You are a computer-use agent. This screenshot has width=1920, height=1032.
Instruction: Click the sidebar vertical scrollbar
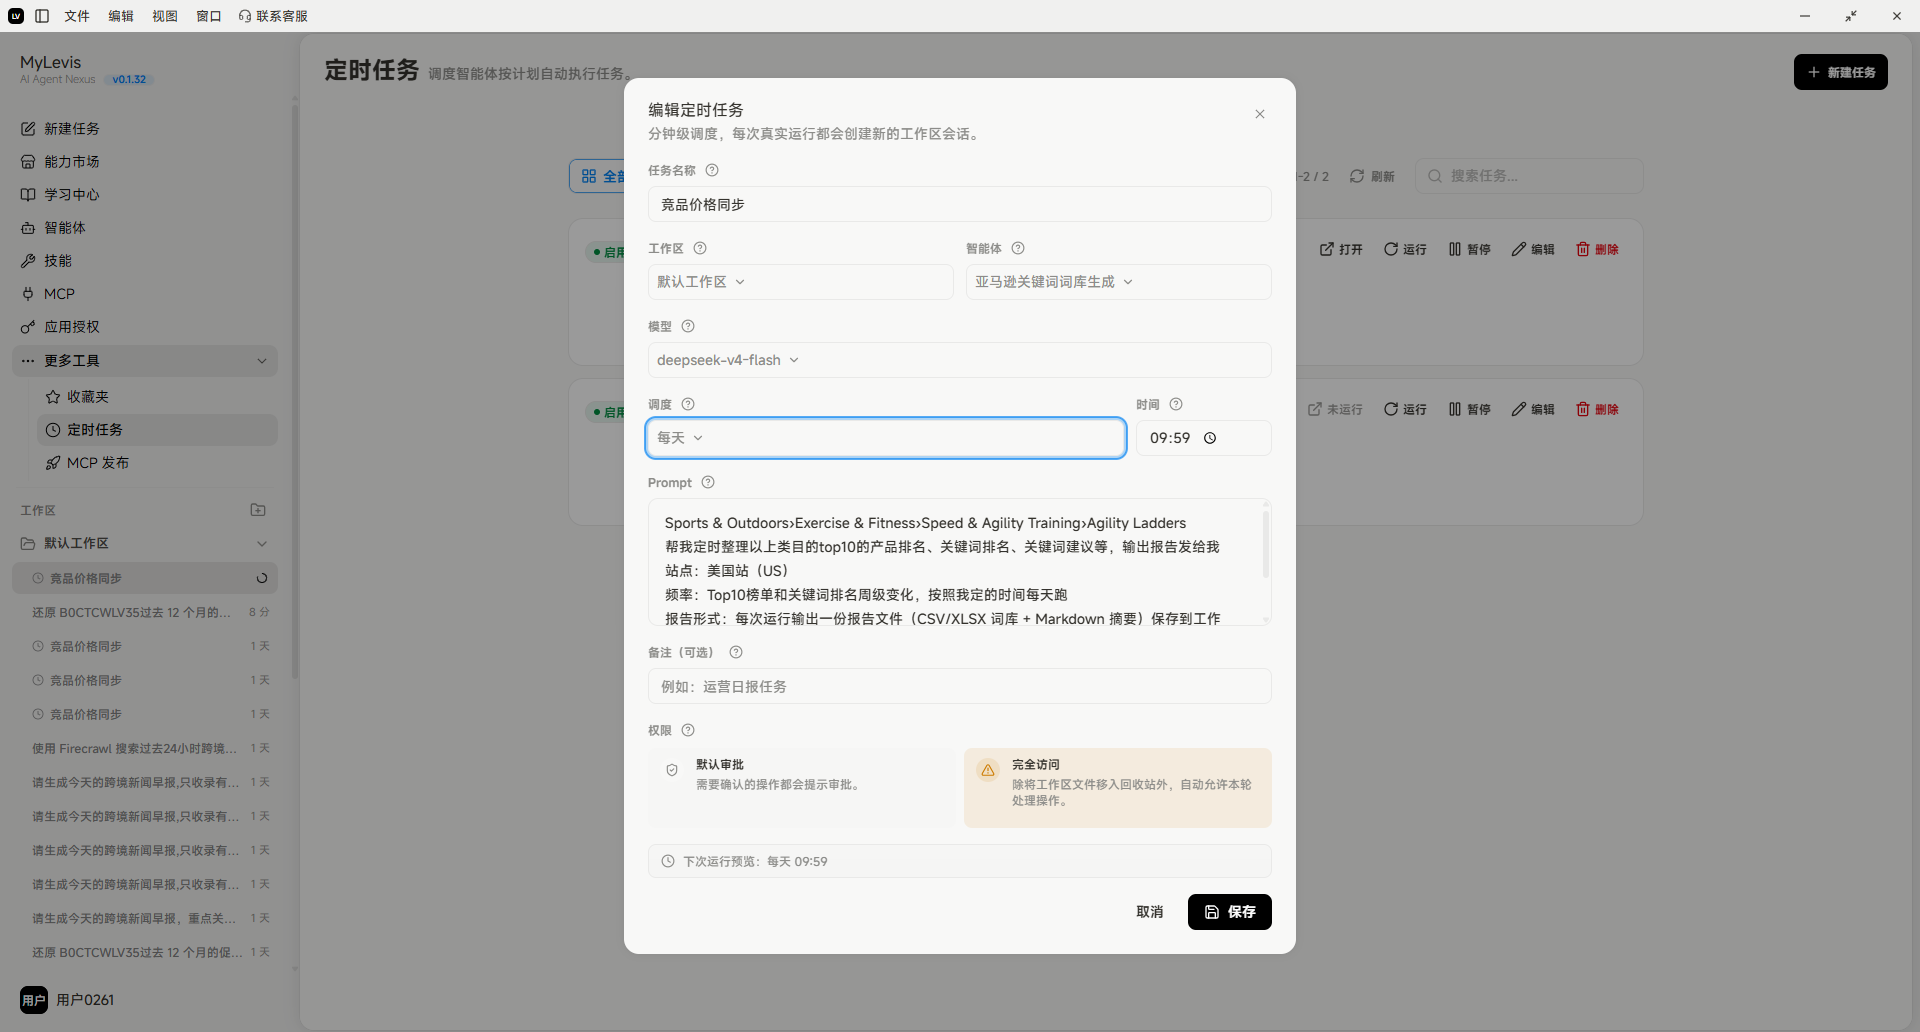click(294, 390)
